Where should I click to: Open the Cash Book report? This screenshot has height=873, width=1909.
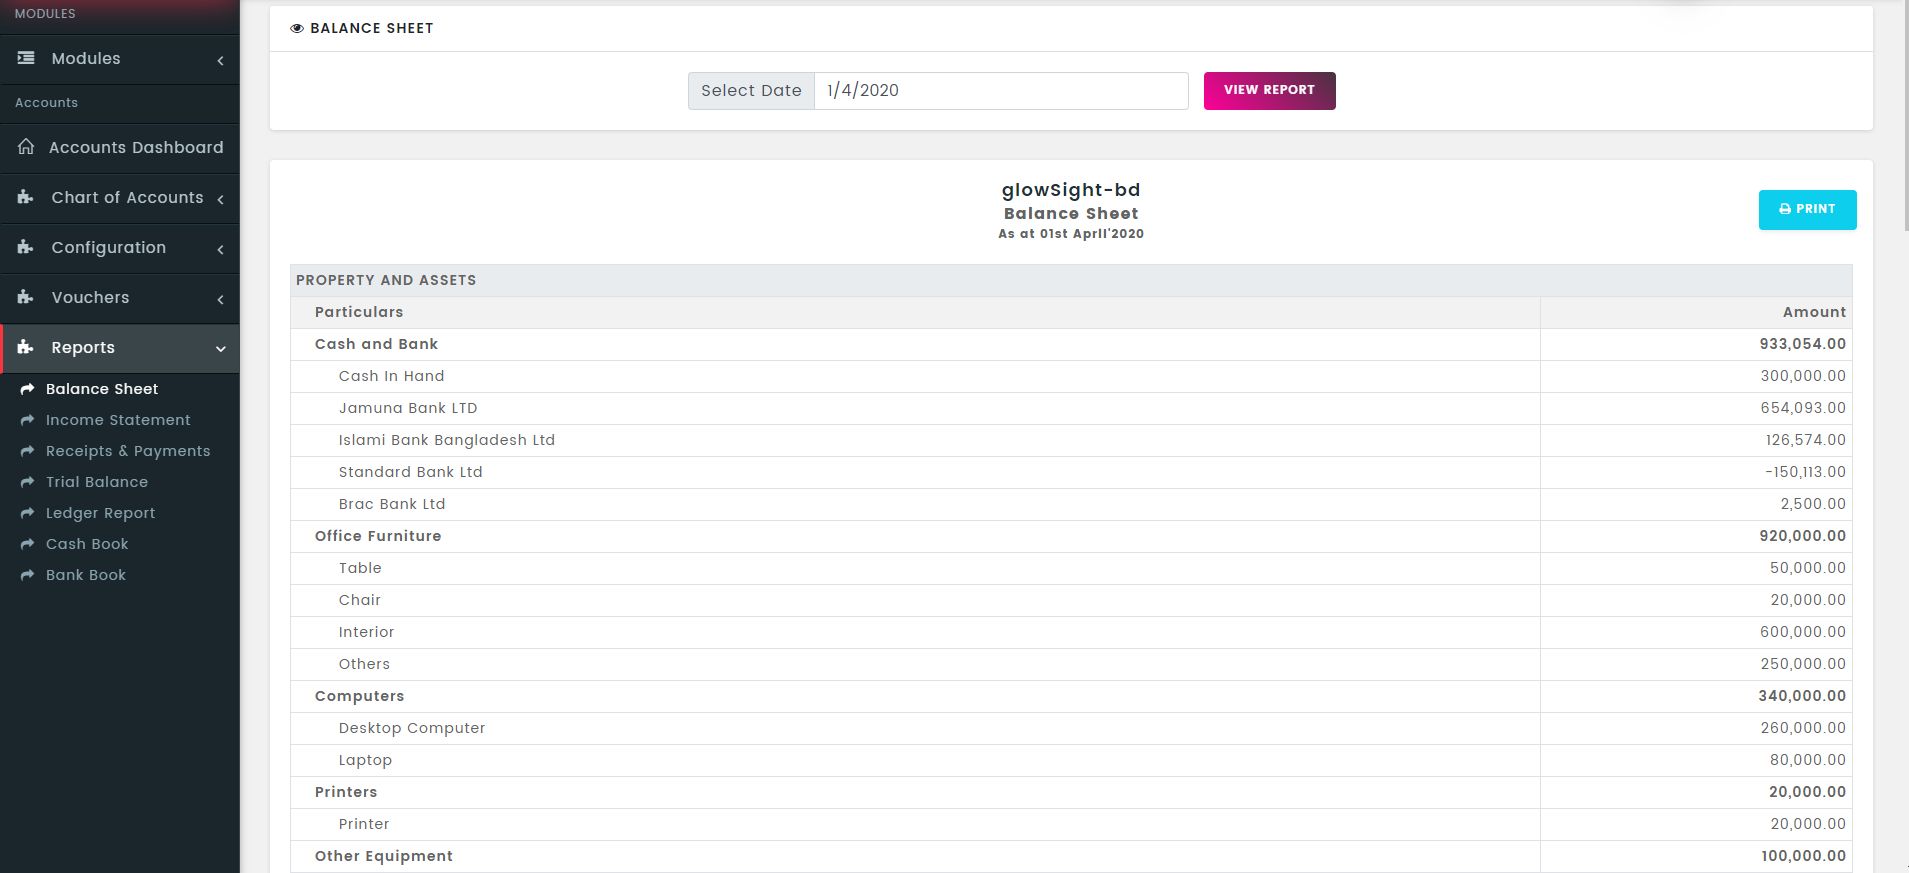(87, 544)
